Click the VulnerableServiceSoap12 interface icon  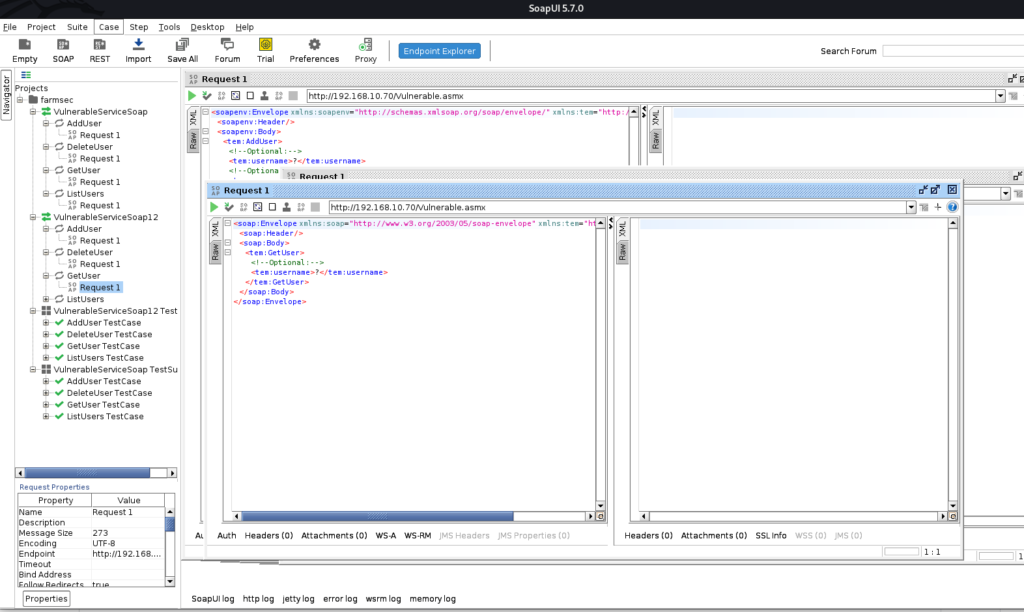click(46, 217)
